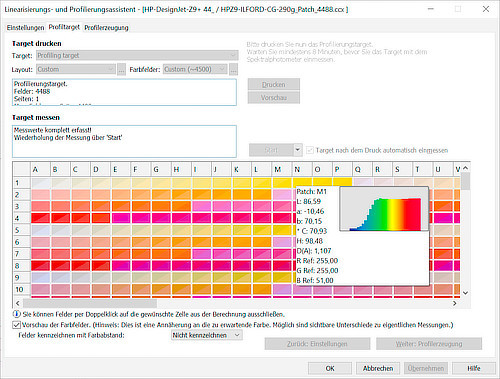500x379 pixels.
Task: Click the ellipsis button next to Farbfelder
Action: click(234, 69)
